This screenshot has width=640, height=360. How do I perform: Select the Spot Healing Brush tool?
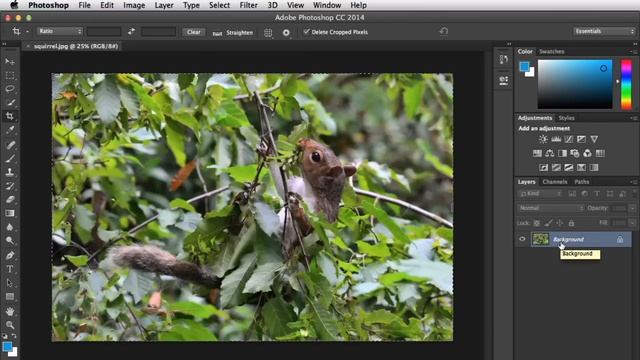[10, 145]
